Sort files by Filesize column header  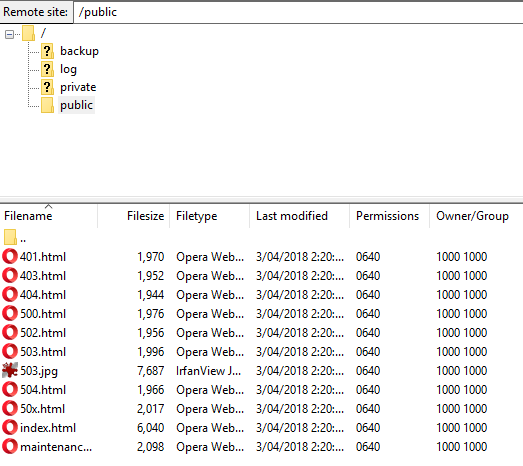coord(134,216)
